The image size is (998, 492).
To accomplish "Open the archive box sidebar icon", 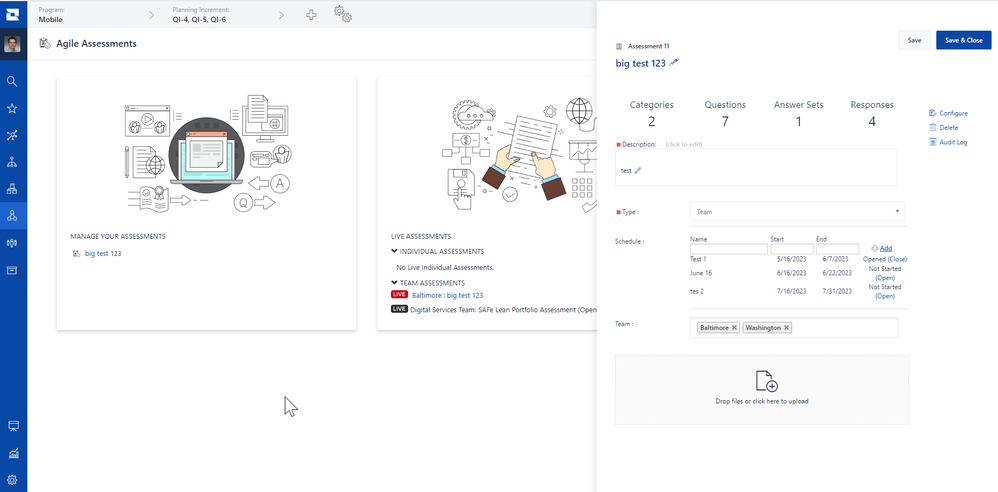I will point(11,271).
